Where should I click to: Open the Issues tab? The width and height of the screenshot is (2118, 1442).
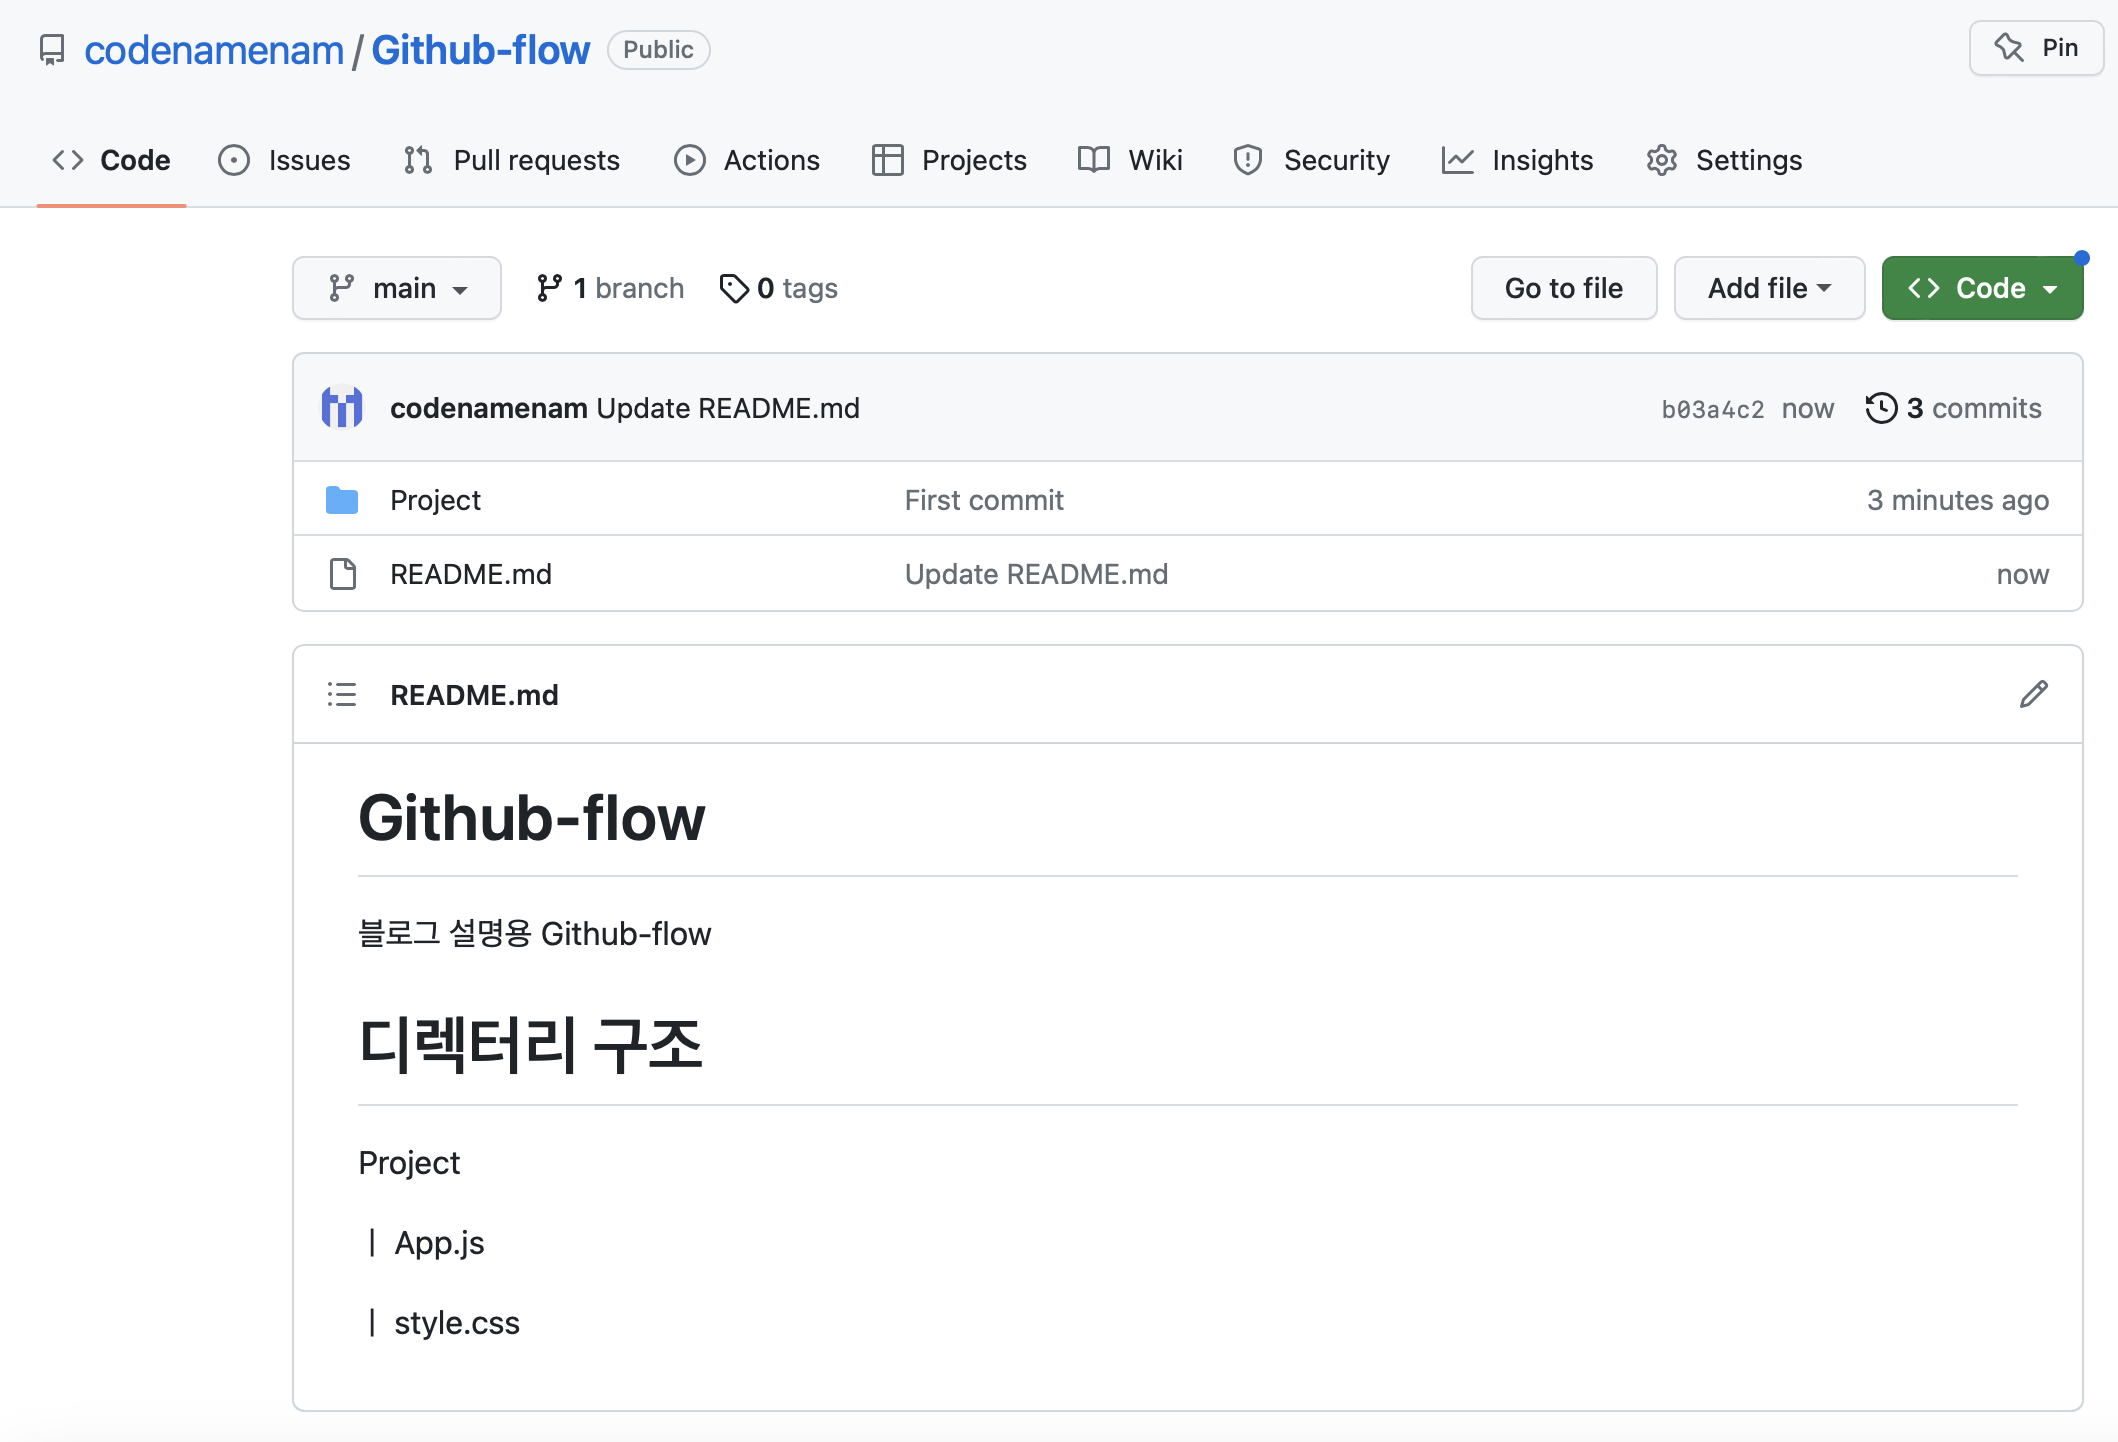pos(285,160)
